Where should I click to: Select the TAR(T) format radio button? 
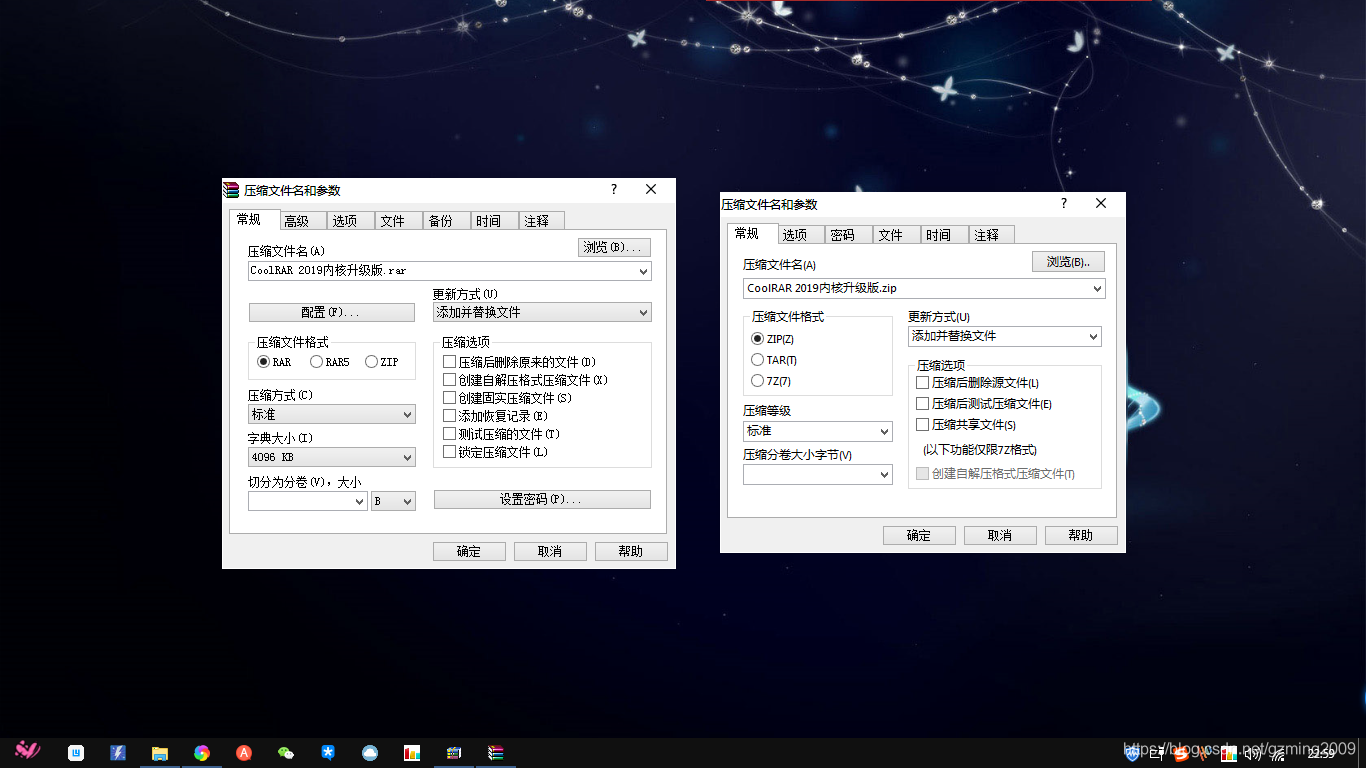[x=757, y=360]
